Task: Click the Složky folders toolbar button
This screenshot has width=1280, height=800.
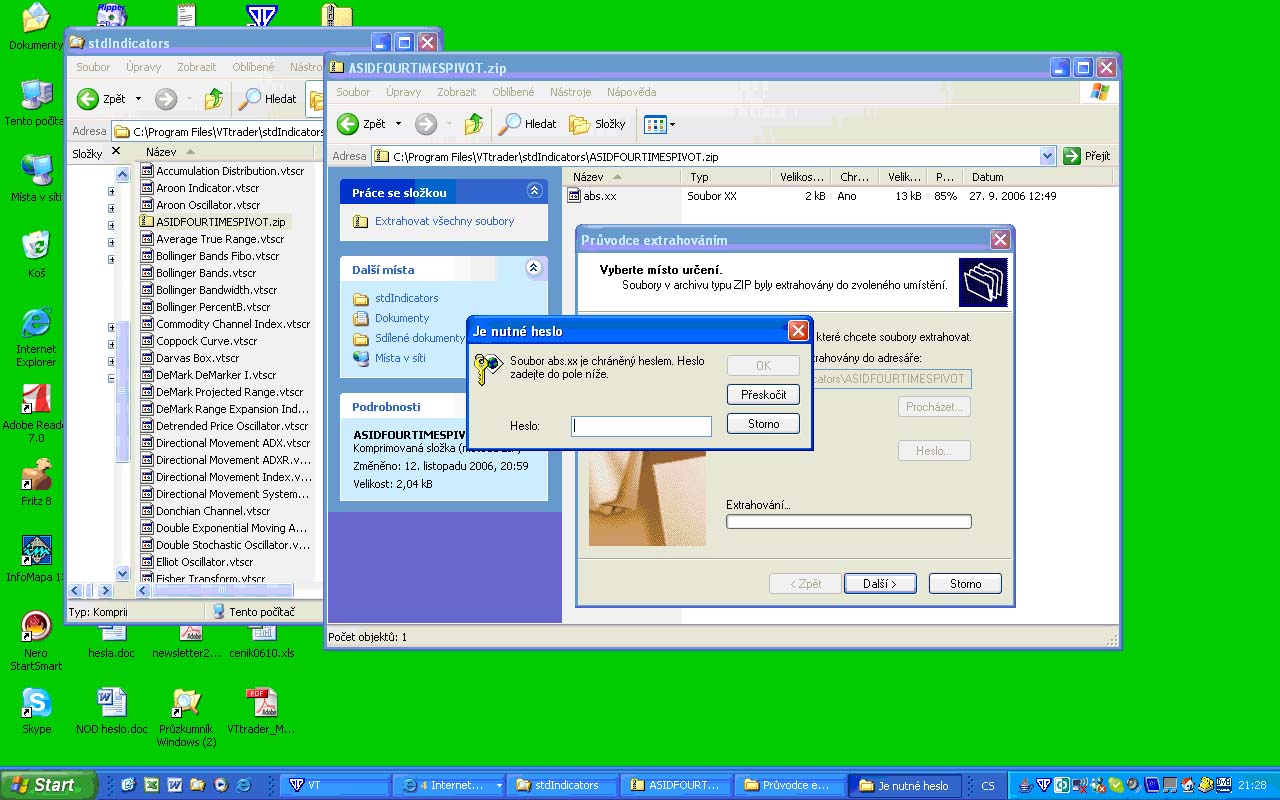Action: [x=598, y=124]
